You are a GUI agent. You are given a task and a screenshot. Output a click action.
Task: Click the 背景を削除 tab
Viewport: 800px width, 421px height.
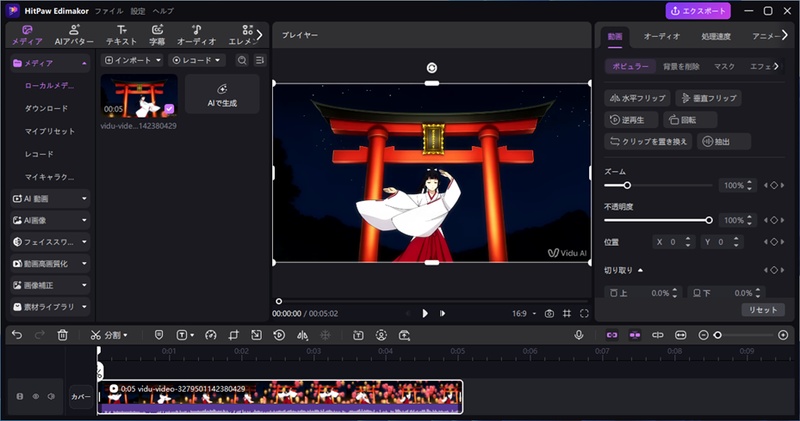click(681, 66)
